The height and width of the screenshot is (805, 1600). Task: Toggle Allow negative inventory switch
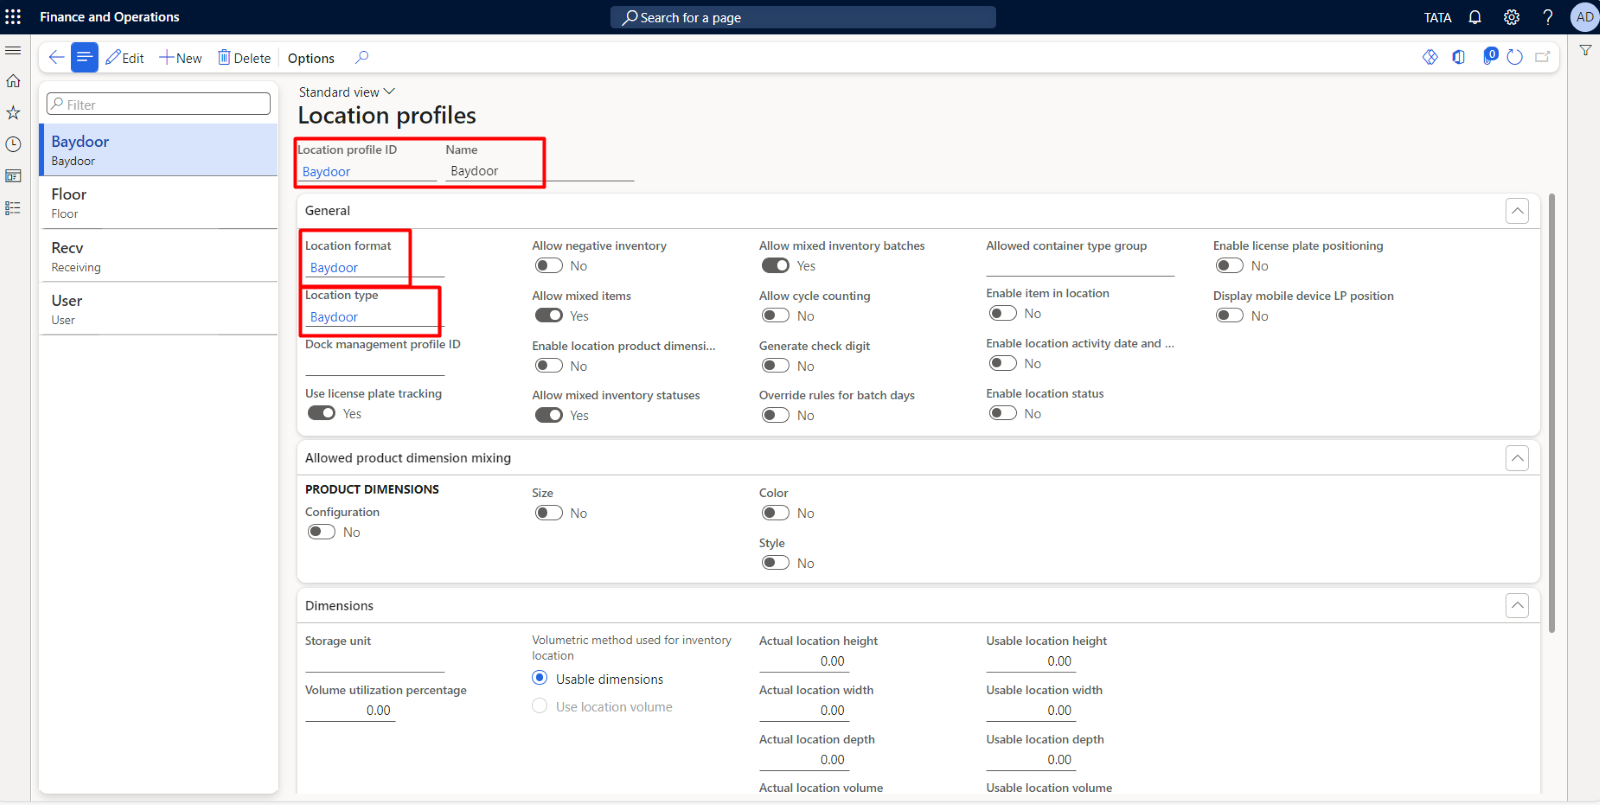point(549,266)
